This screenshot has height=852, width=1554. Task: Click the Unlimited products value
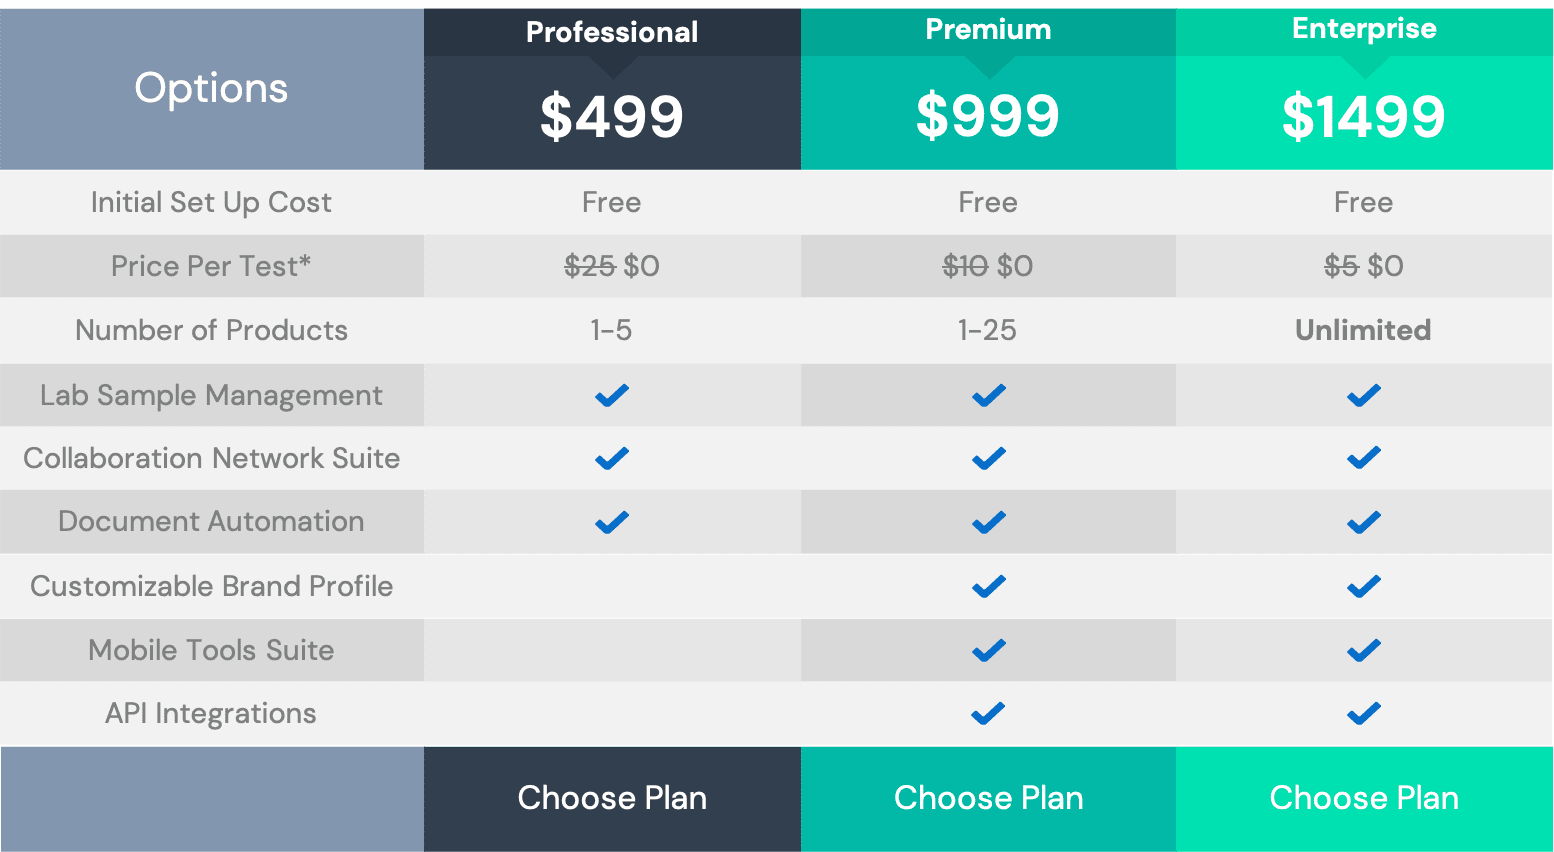(1363, 330)
